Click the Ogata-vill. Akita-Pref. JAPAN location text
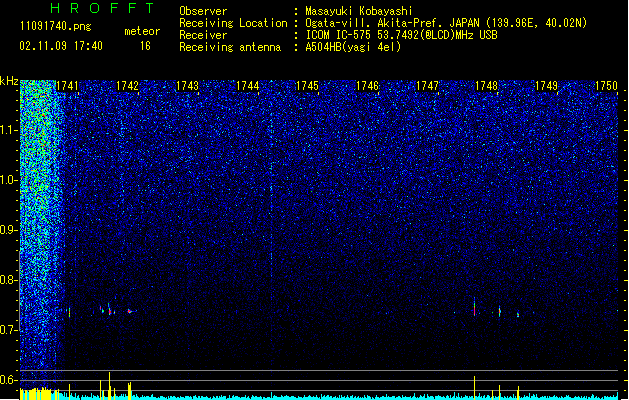This screenshot has width=629, height=400. coord(446,23)
